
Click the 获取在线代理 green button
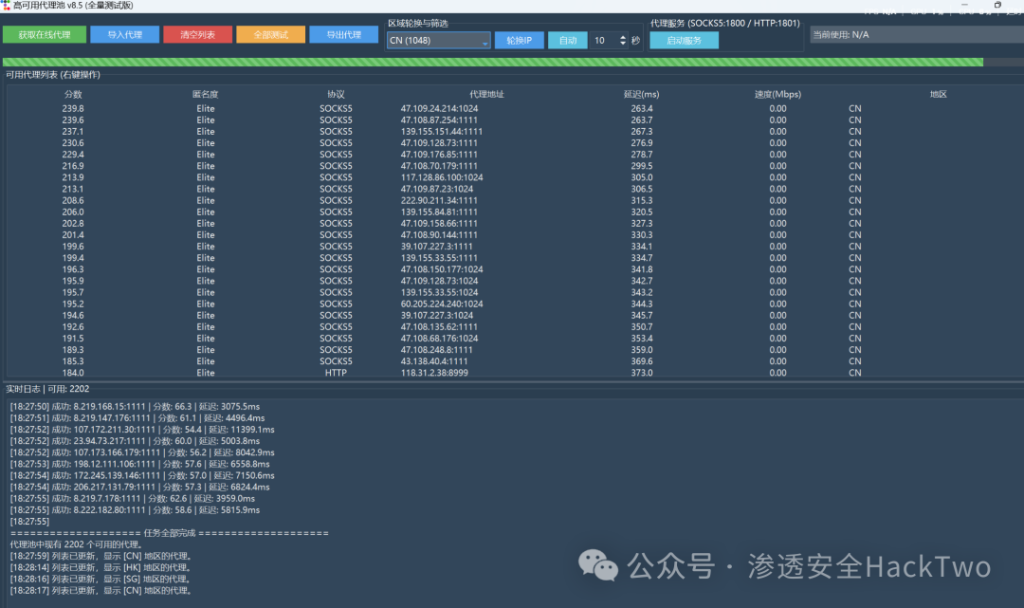(x=44, y=35)
